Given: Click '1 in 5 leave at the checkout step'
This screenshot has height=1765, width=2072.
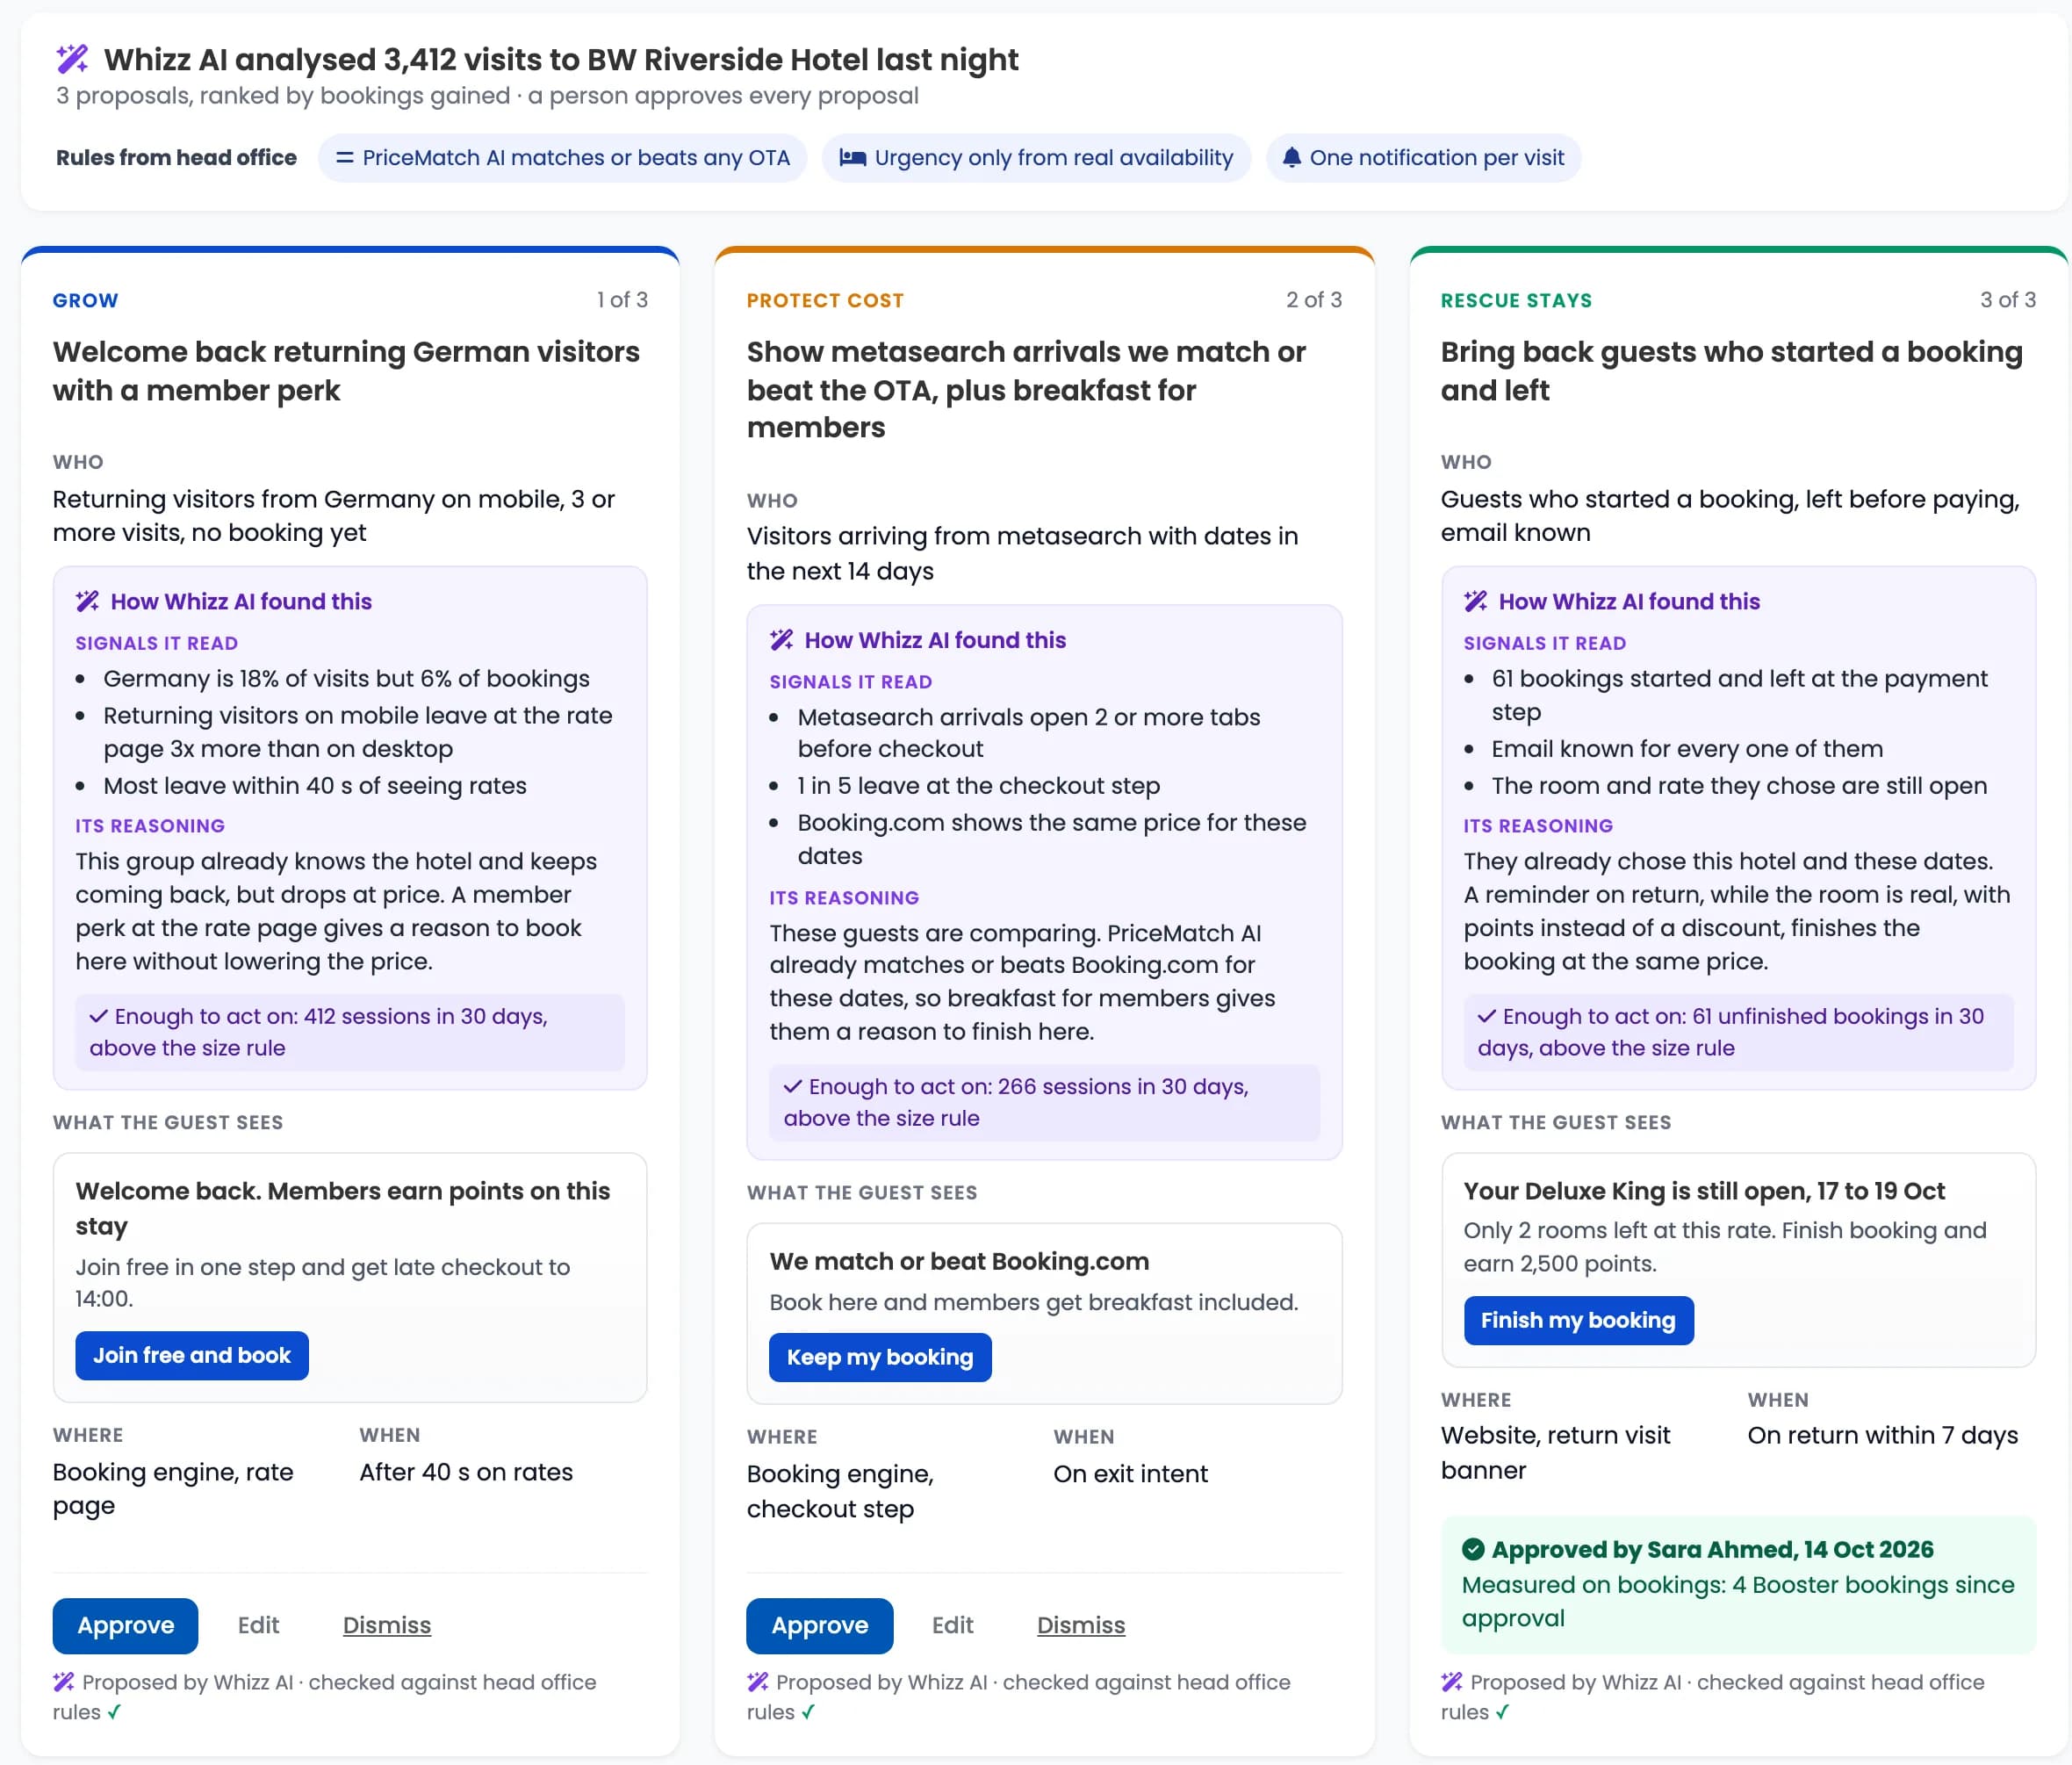Looking at the screenshot, I should click(979, 785).
